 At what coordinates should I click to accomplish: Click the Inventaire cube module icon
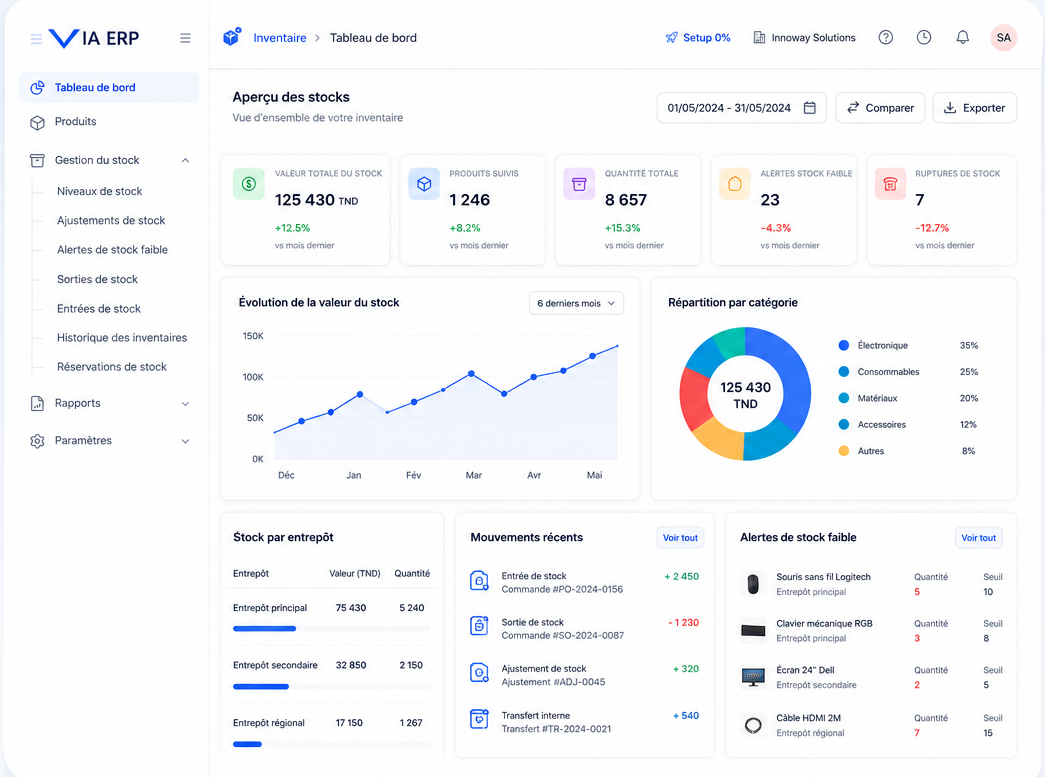click(231, 37)
